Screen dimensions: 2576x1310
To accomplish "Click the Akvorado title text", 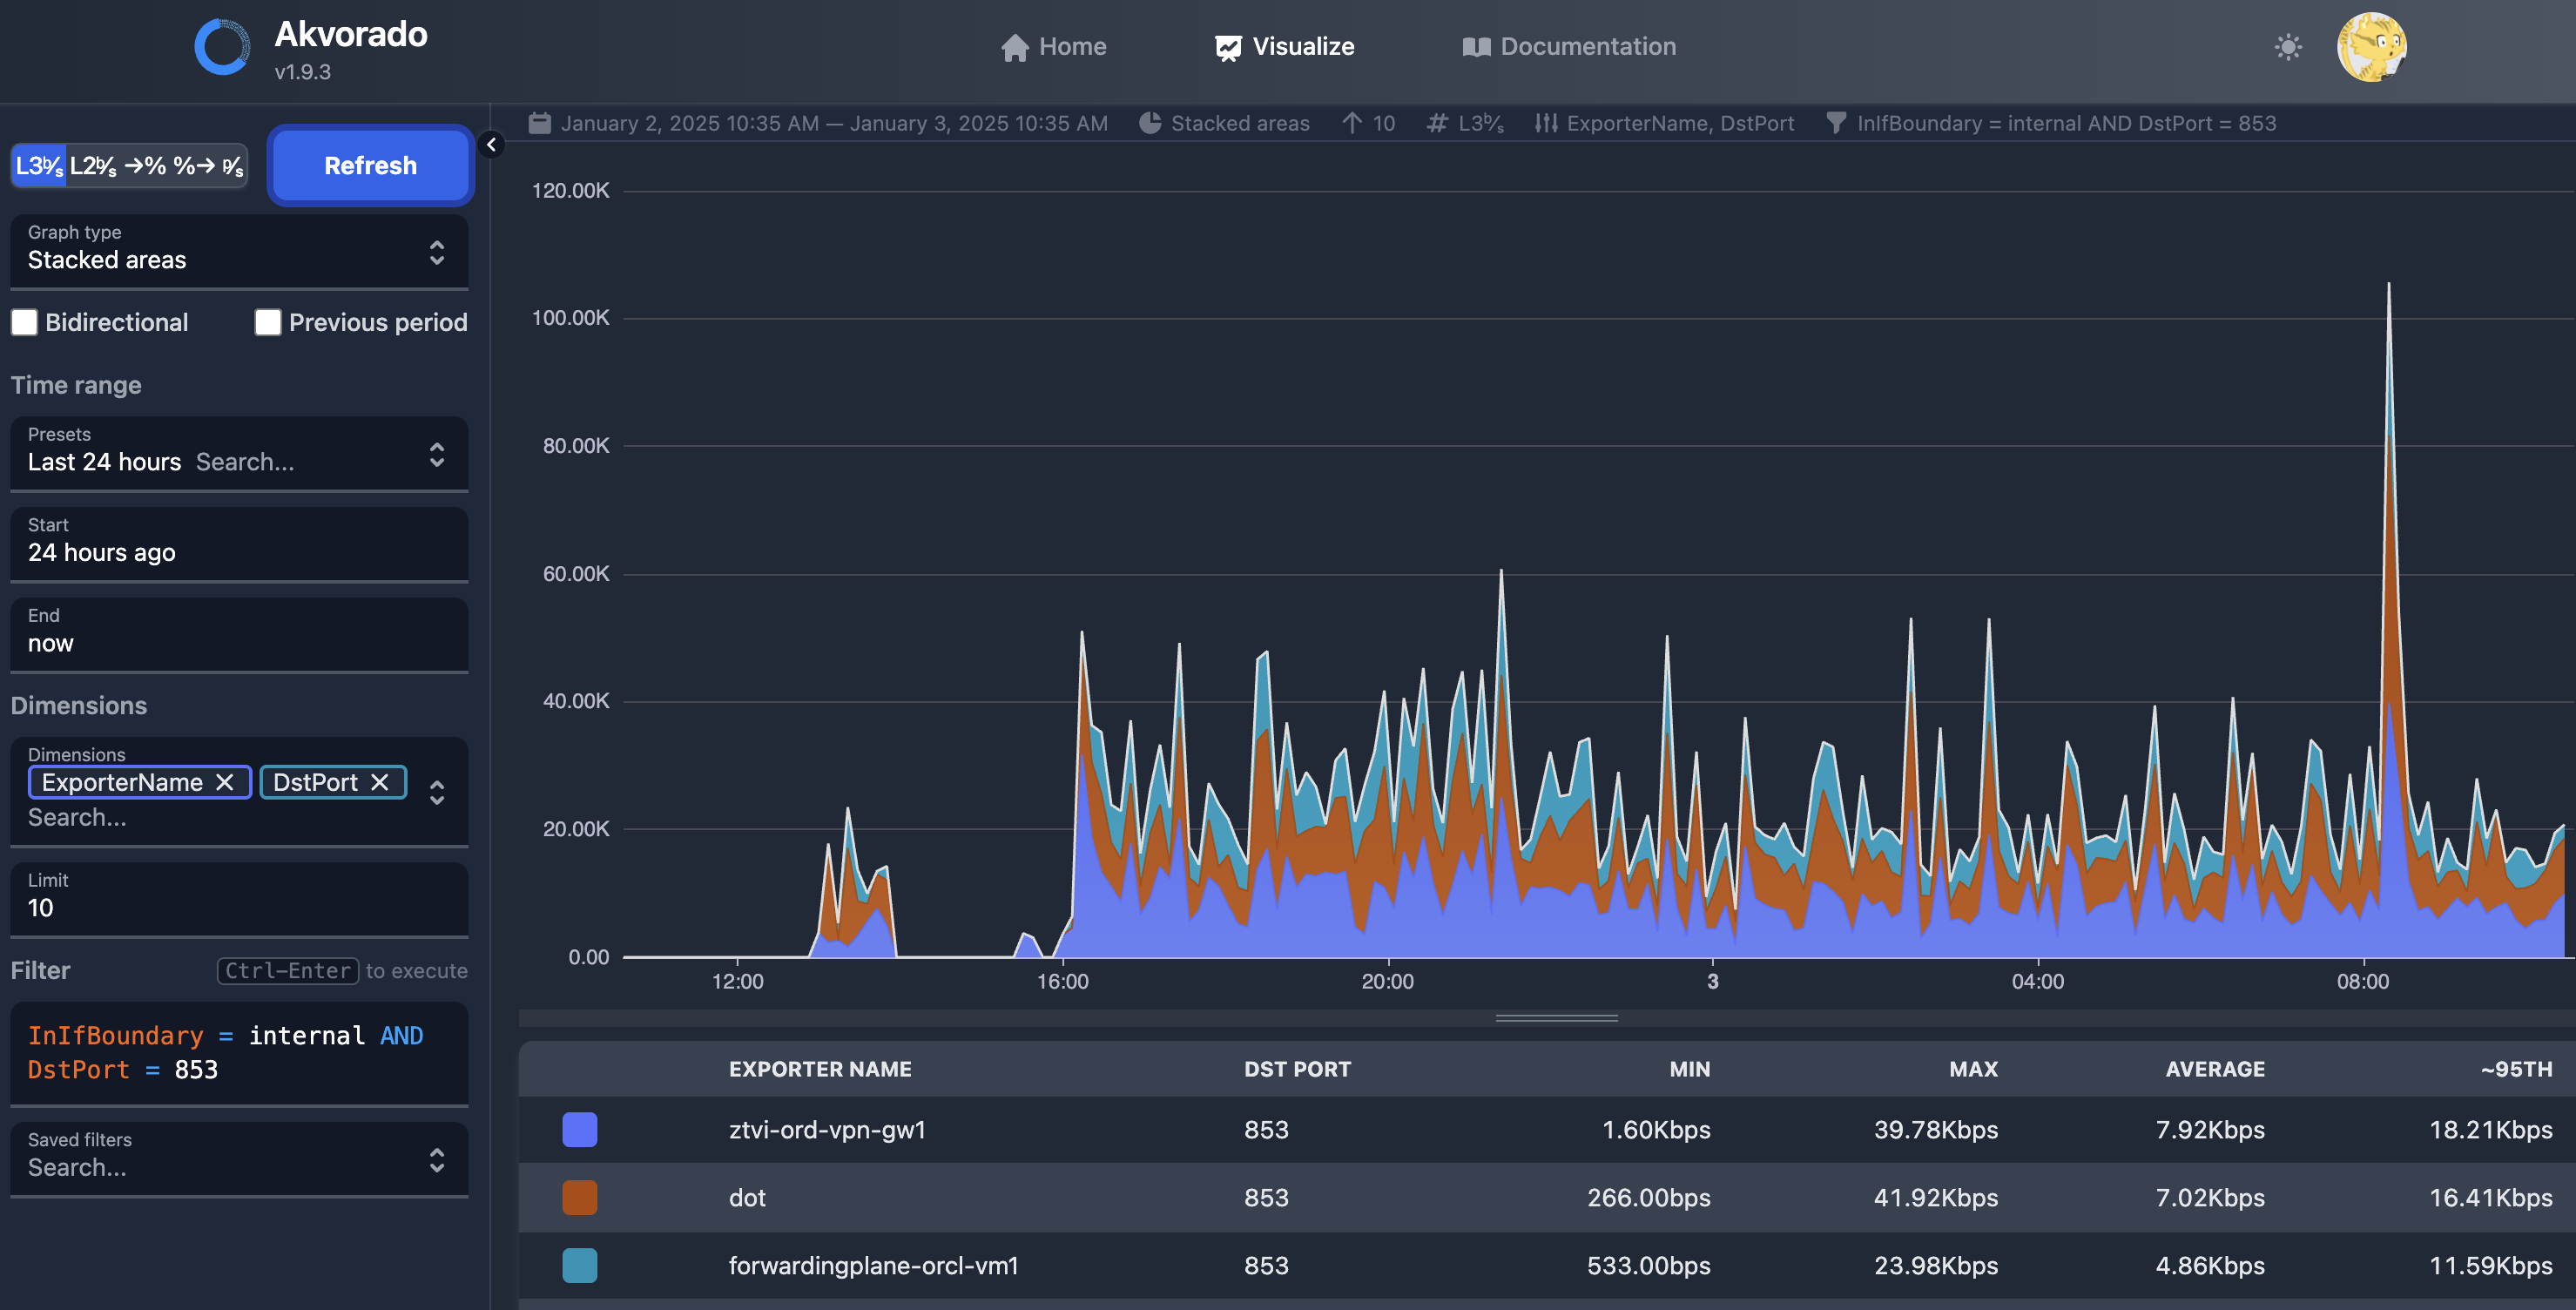I will click(x=351, y=34).
